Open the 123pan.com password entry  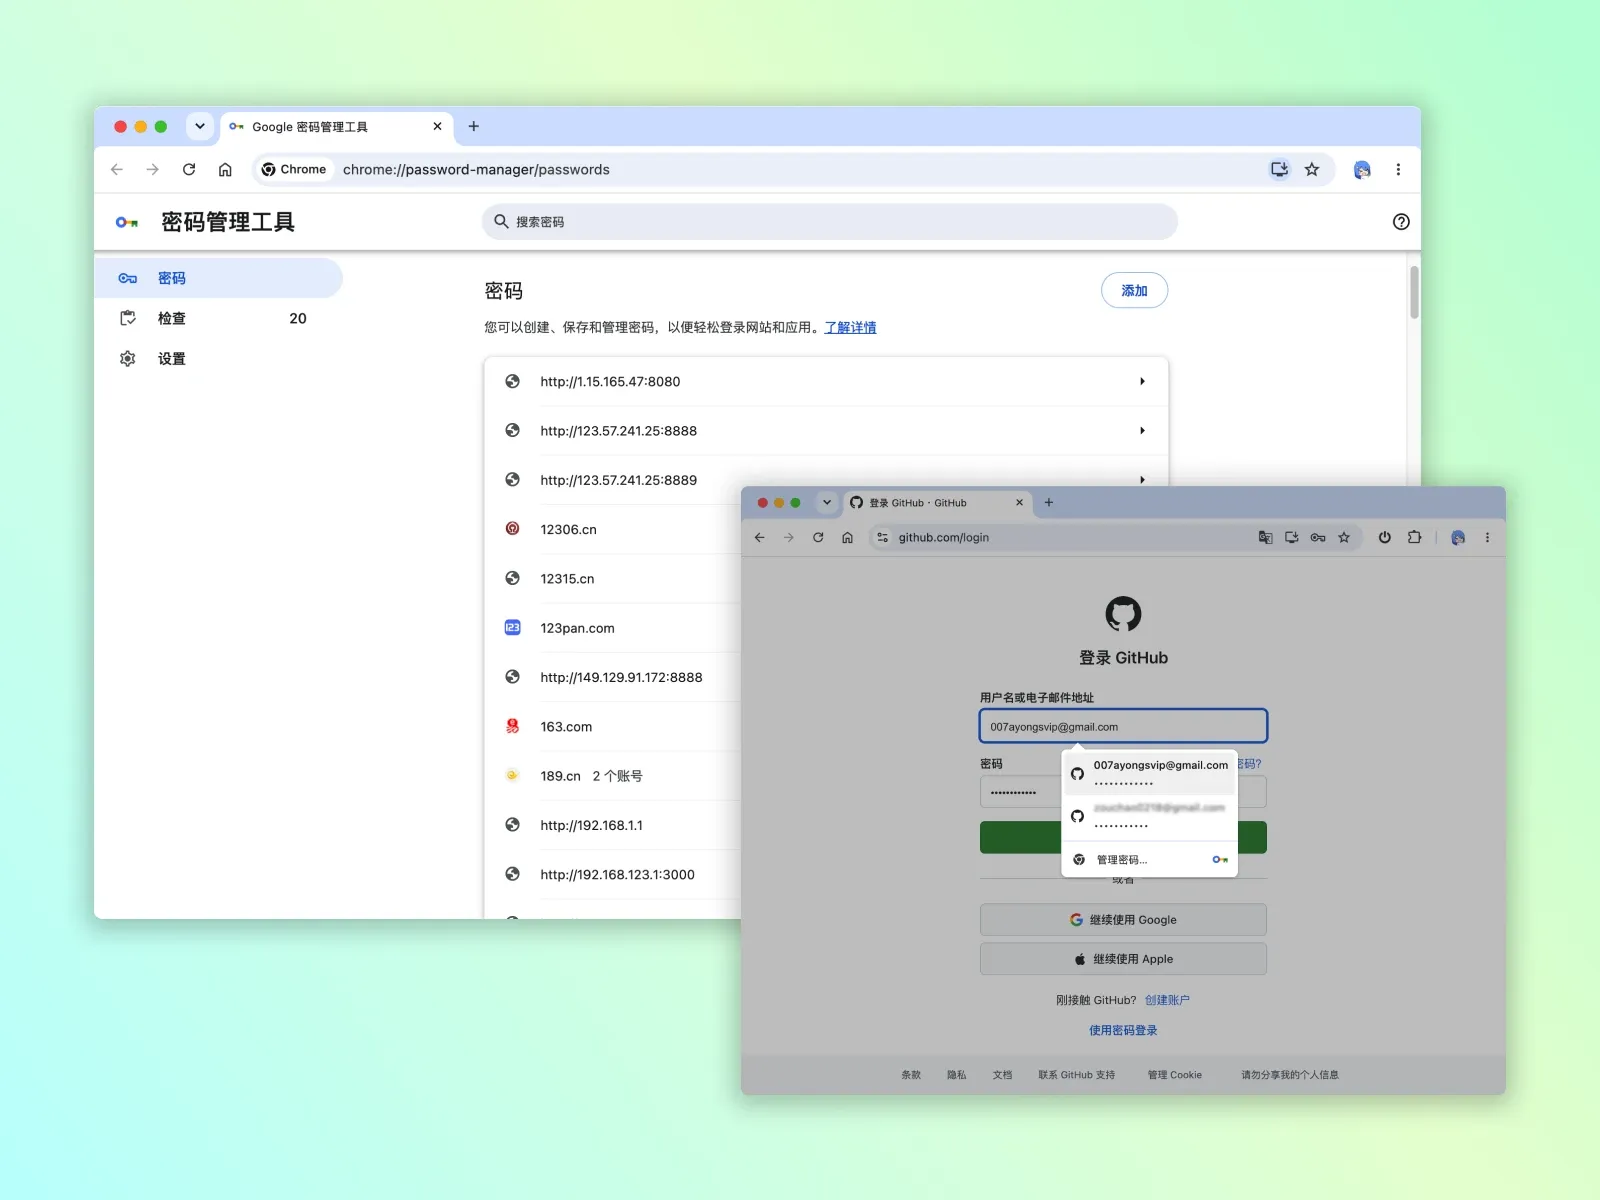click(614, 628)
